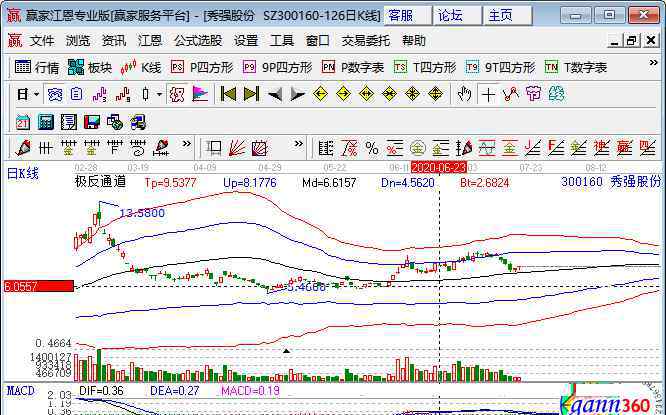Expand the drawing tools overflow chevron
The width and height of the screenshot is (666, 415).
pos(186,144)
